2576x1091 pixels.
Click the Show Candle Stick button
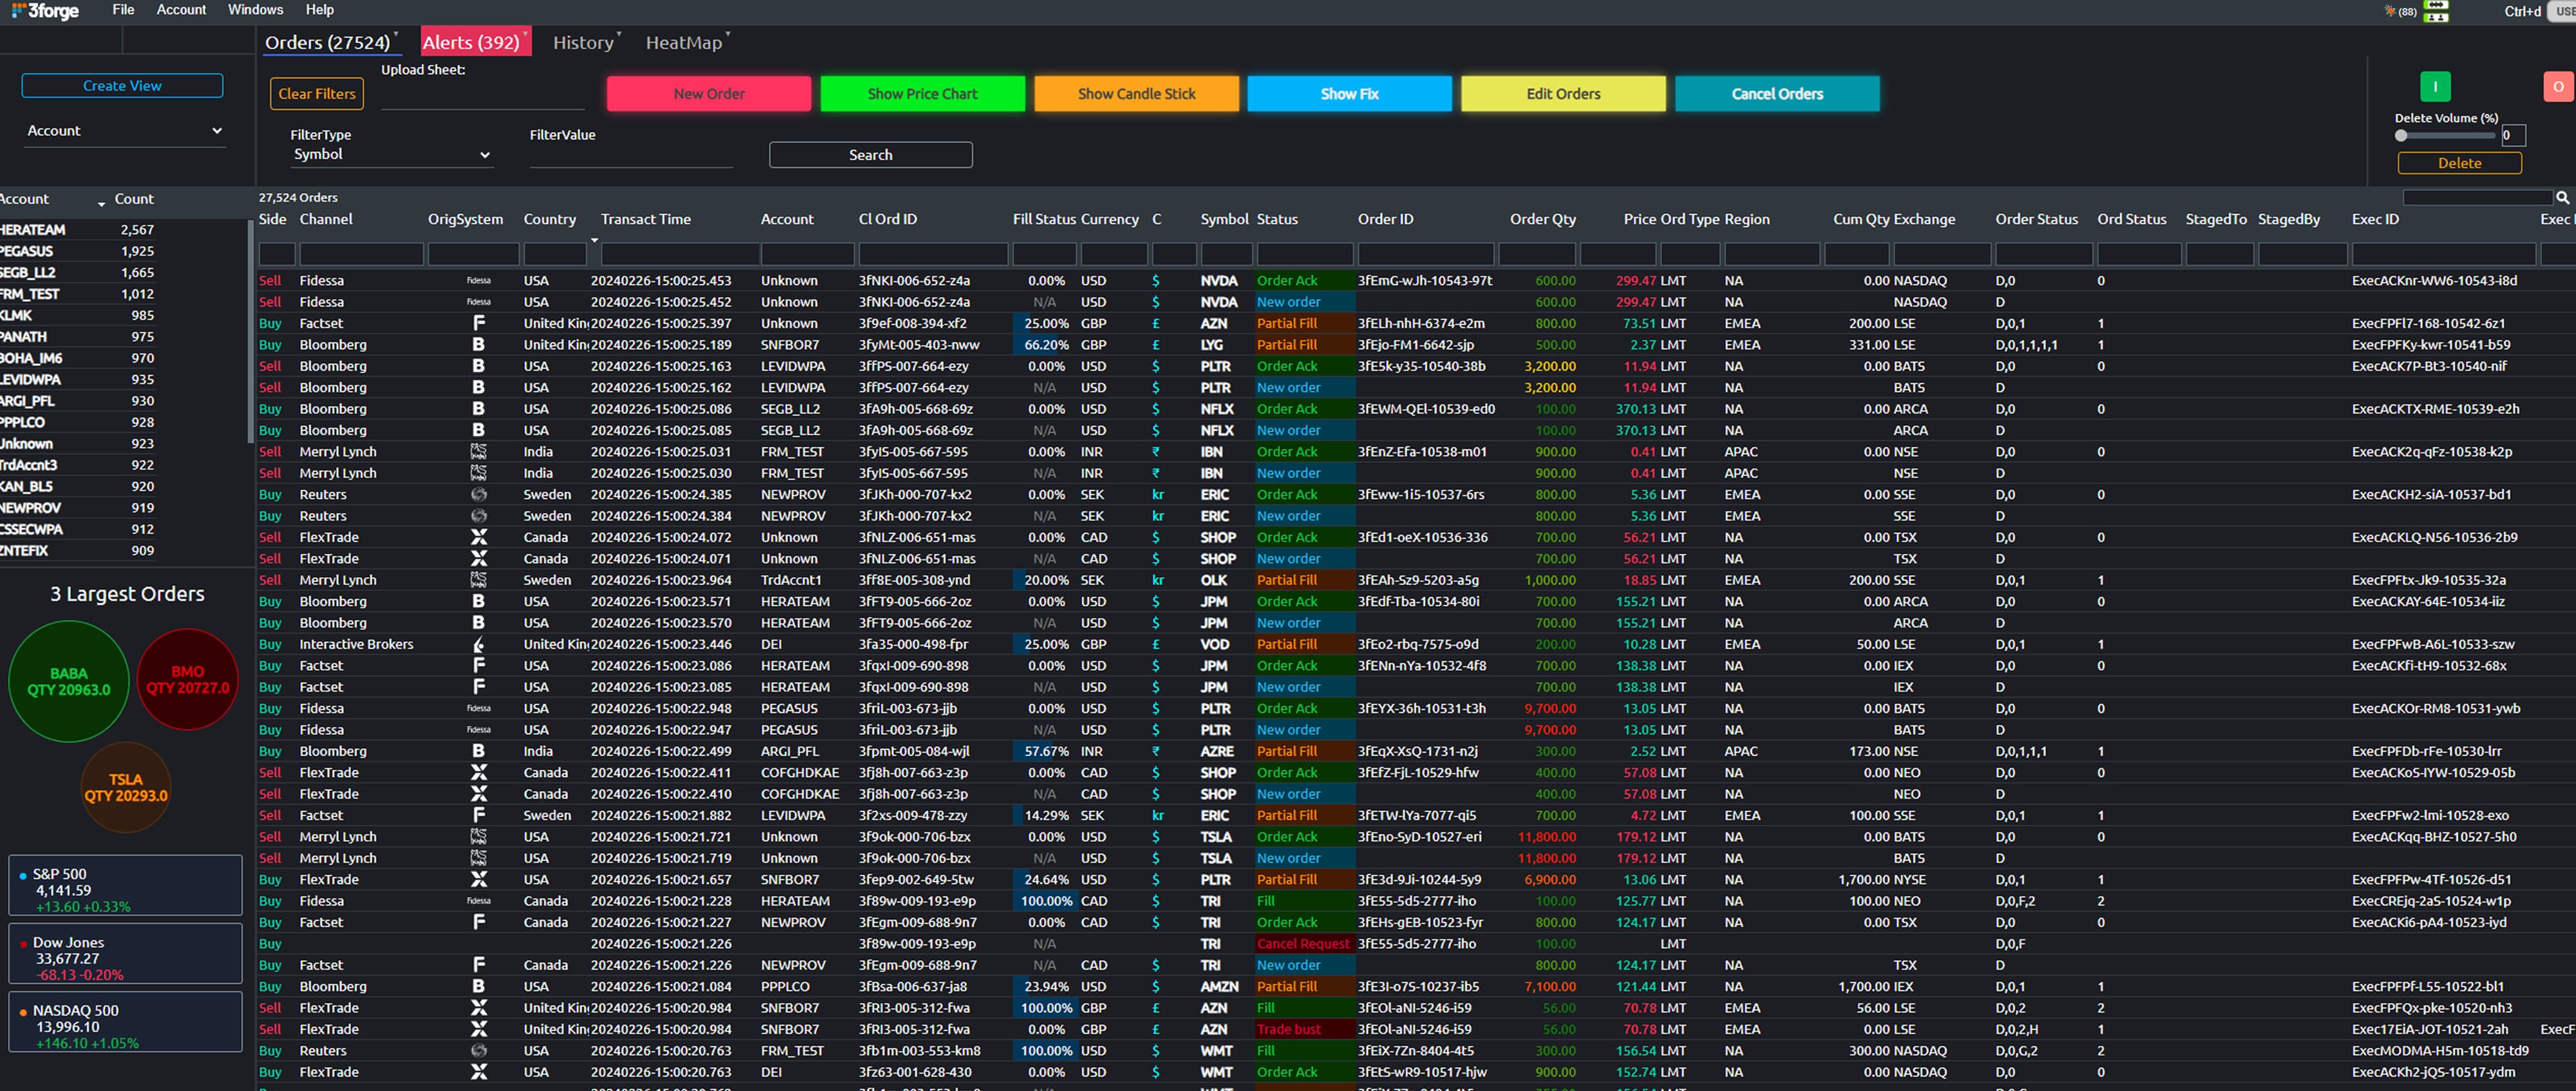click(1136, 94)
